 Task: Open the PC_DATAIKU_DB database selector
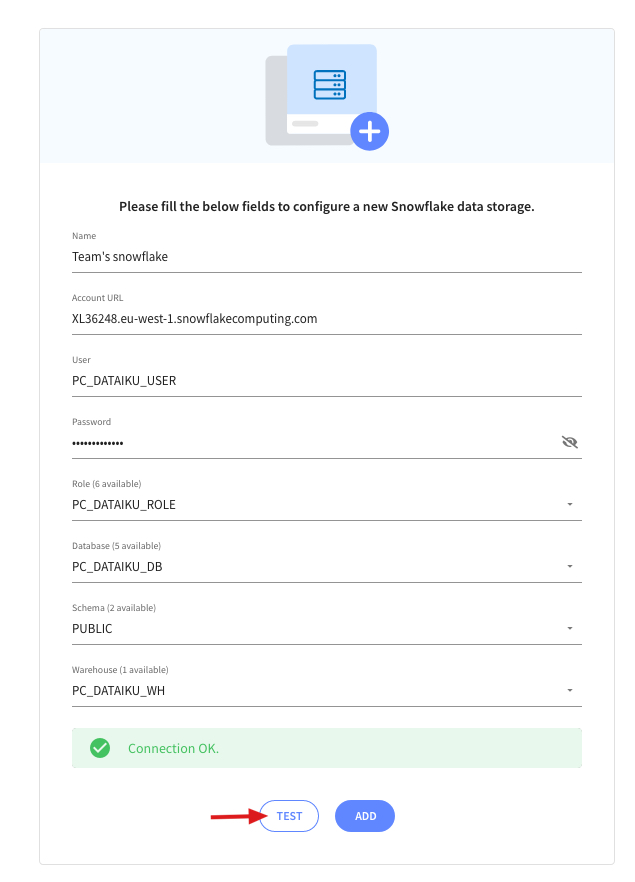[x=327, y=566]
